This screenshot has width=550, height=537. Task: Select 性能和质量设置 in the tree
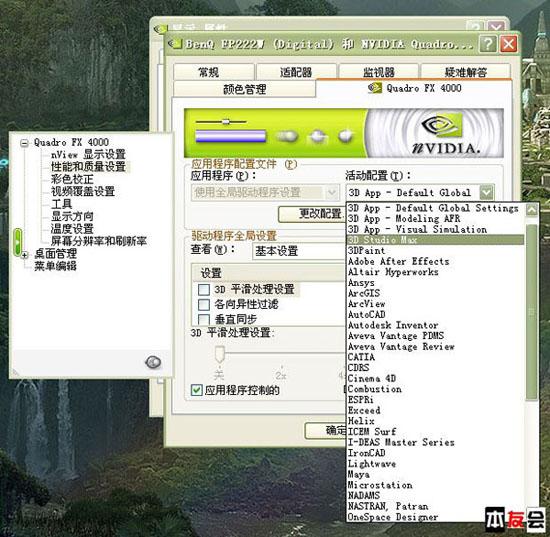click(88, 167)
